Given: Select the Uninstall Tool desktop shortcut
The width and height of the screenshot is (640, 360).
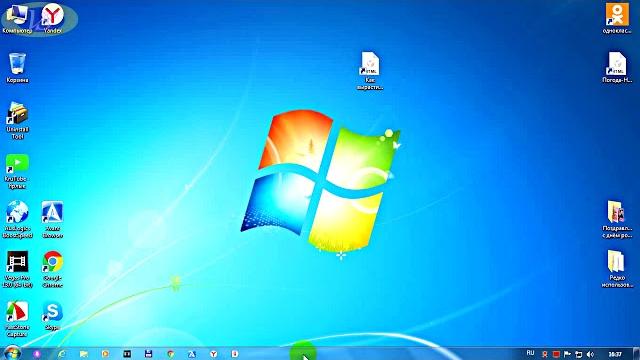Looking at the screenshot, I should coord(17,121).
